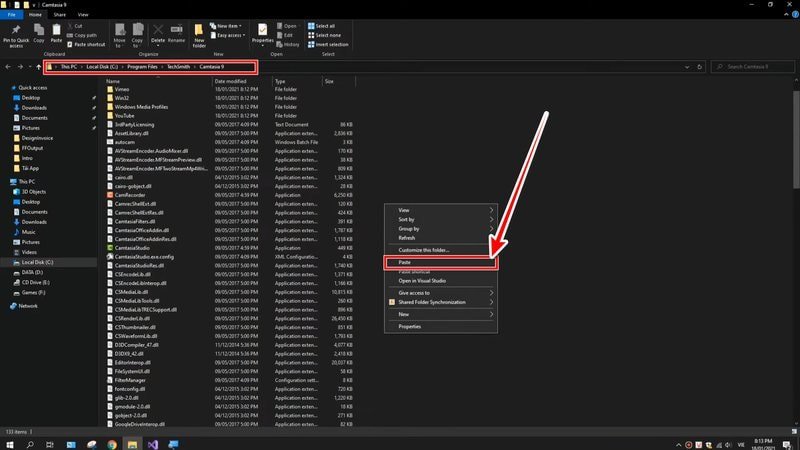Select DesignInvoice folder in navigation pane
Screen dimensions: 800x450
tap(37, 138)
